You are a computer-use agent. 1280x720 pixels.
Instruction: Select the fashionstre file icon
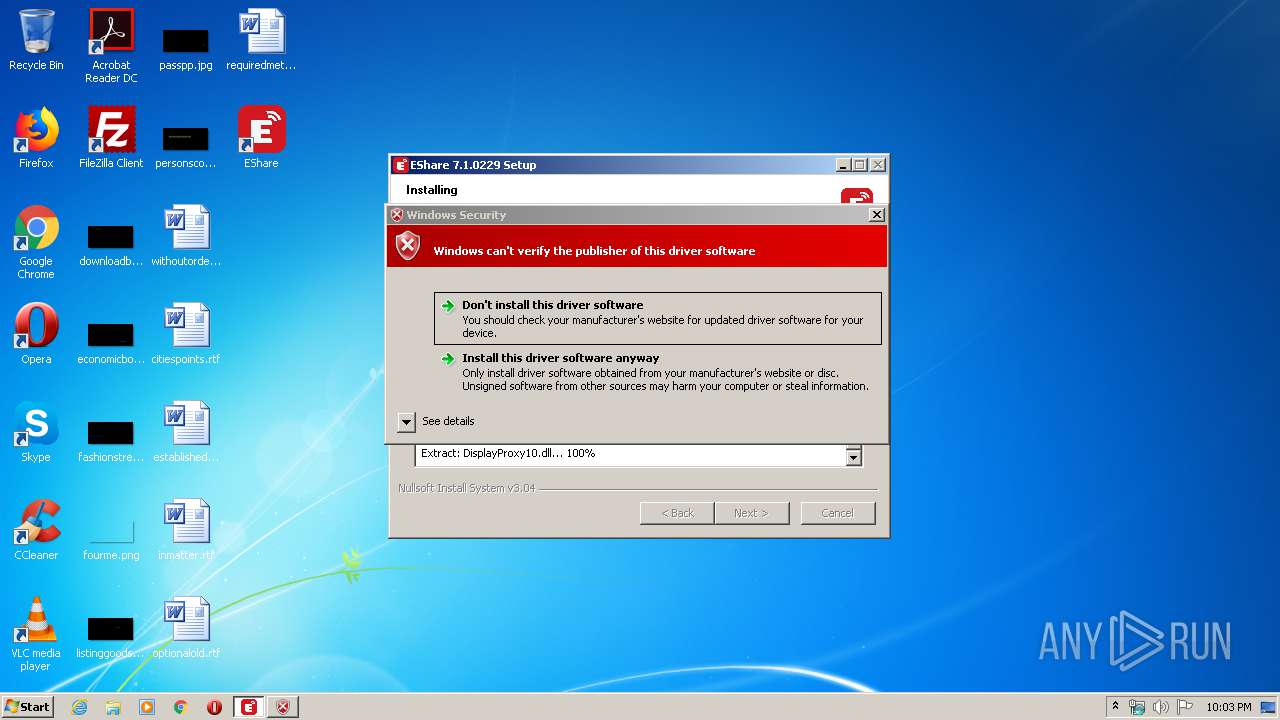(x=111, y=440)
